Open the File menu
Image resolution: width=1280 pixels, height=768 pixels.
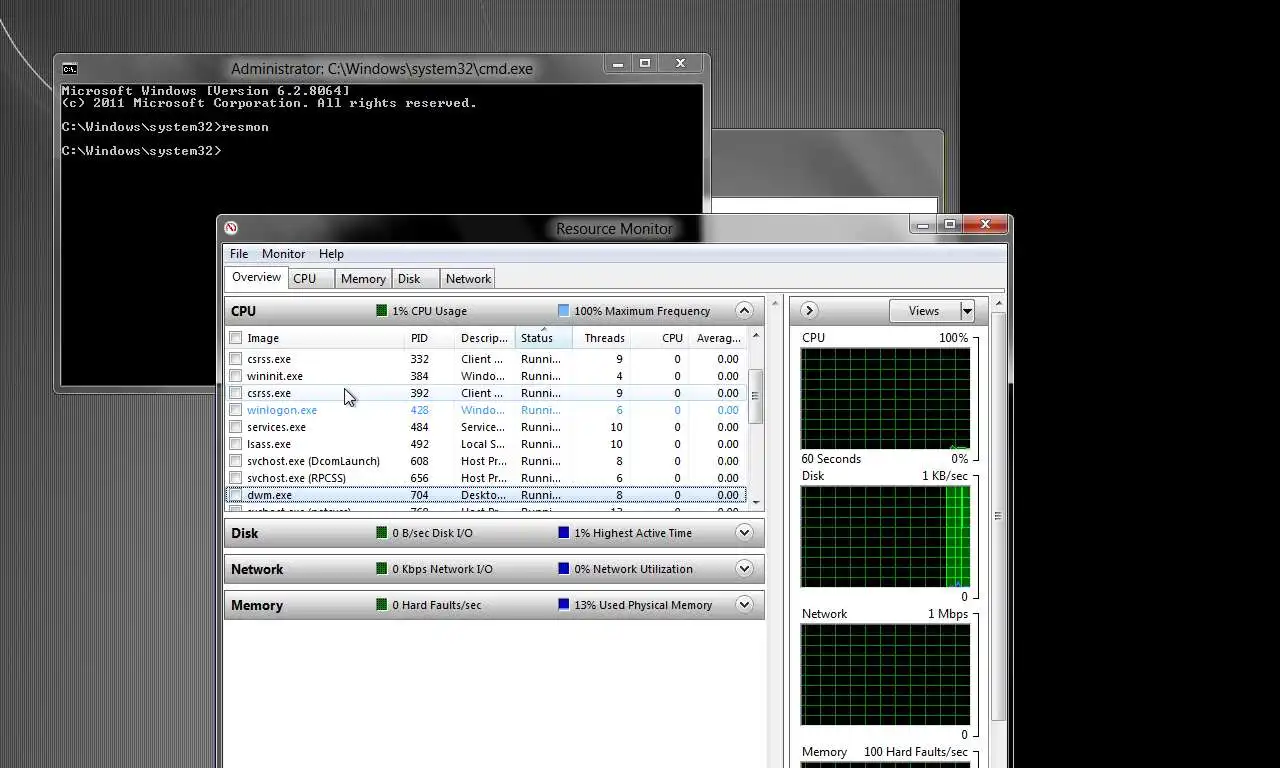[x=239, y=254]
